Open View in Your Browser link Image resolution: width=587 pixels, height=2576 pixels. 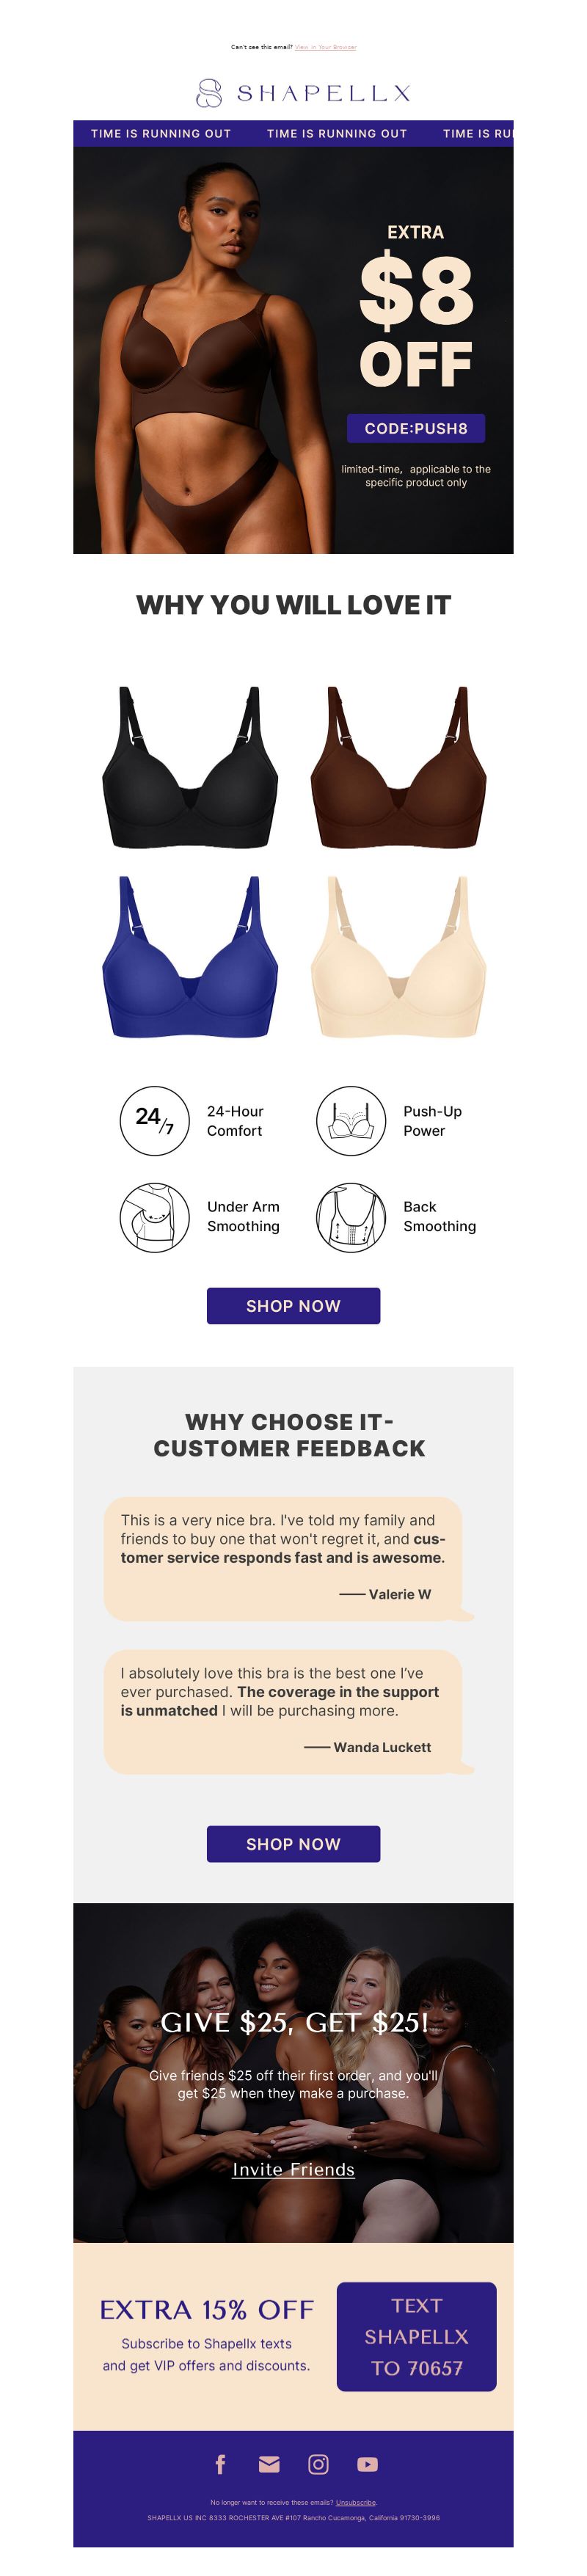(325, 47)
